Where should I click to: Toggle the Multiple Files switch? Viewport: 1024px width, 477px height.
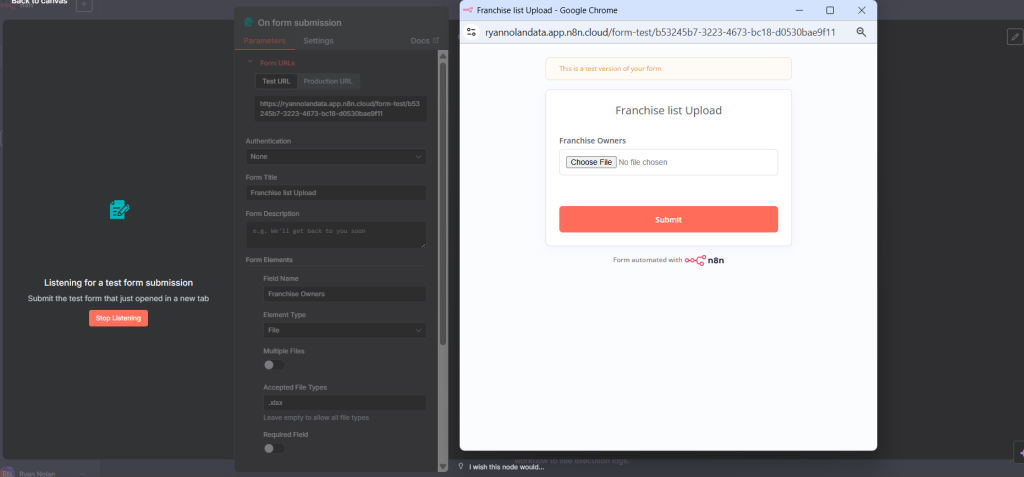[274, 365]
